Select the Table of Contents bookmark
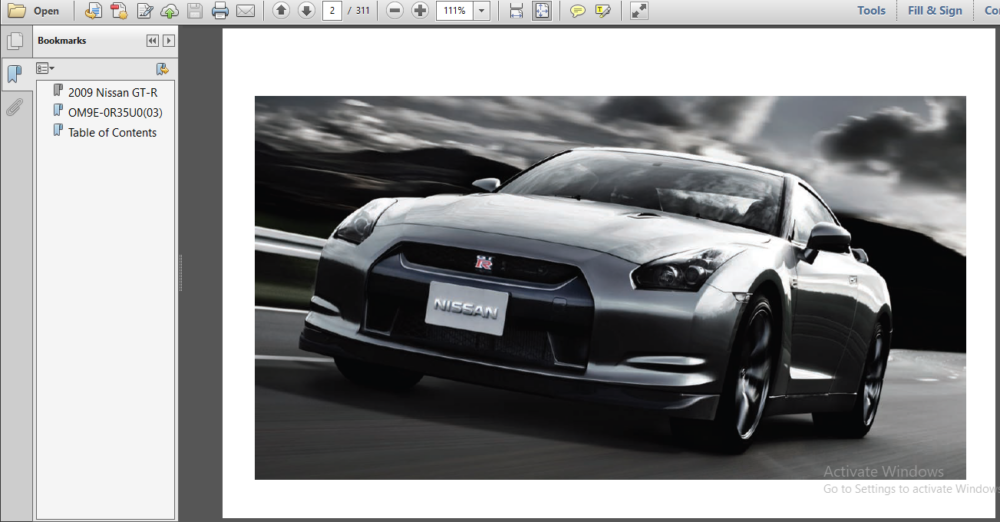 (112, 133)
